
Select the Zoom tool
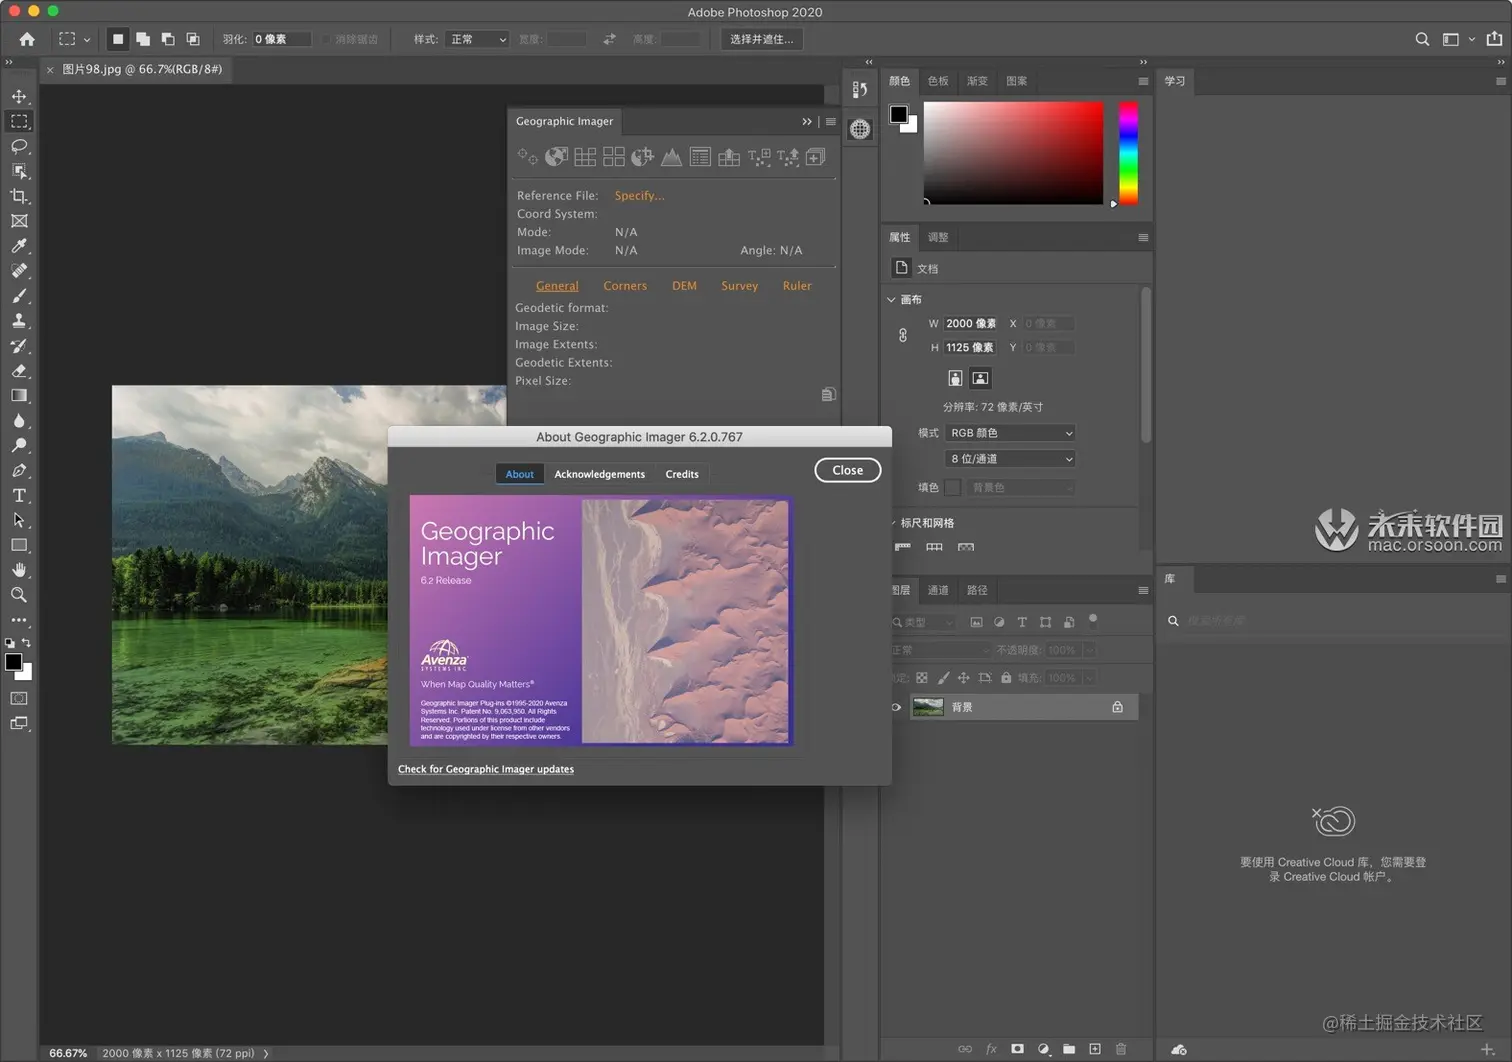[x=19, y=595]
